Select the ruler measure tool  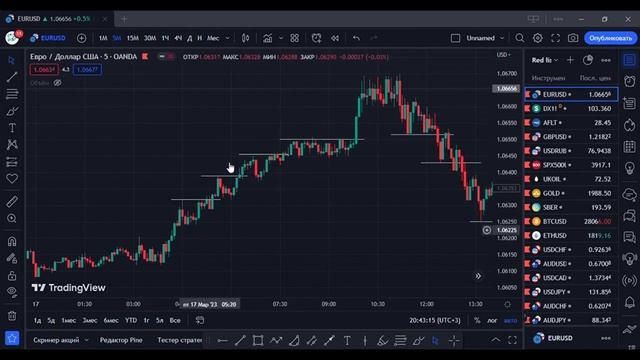click(x=12, y=201)
